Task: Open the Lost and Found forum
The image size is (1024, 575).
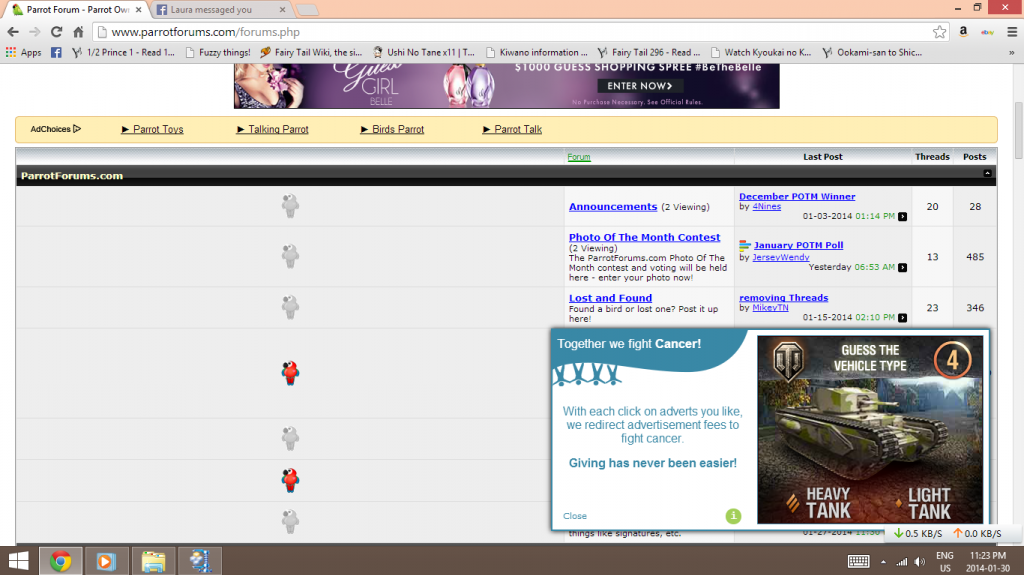Action: pos(610,298)
